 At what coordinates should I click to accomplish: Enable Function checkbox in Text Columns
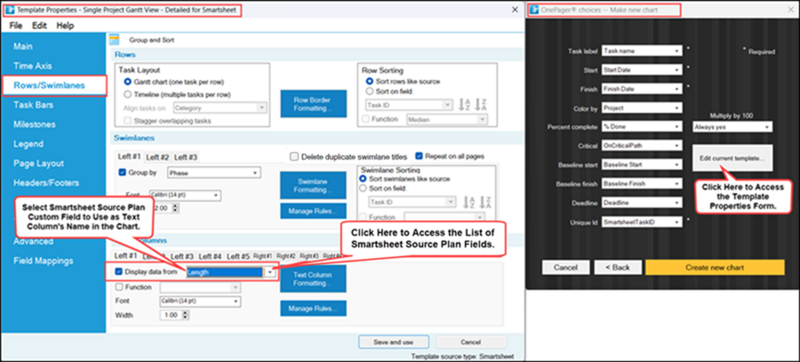pyautogui.click(x=119, y=287)
